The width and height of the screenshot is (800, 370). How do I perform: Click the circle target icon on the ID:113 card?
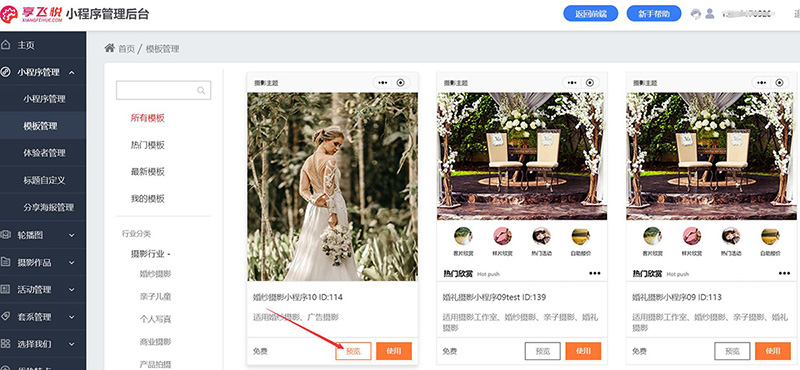(x=780, y=83)
